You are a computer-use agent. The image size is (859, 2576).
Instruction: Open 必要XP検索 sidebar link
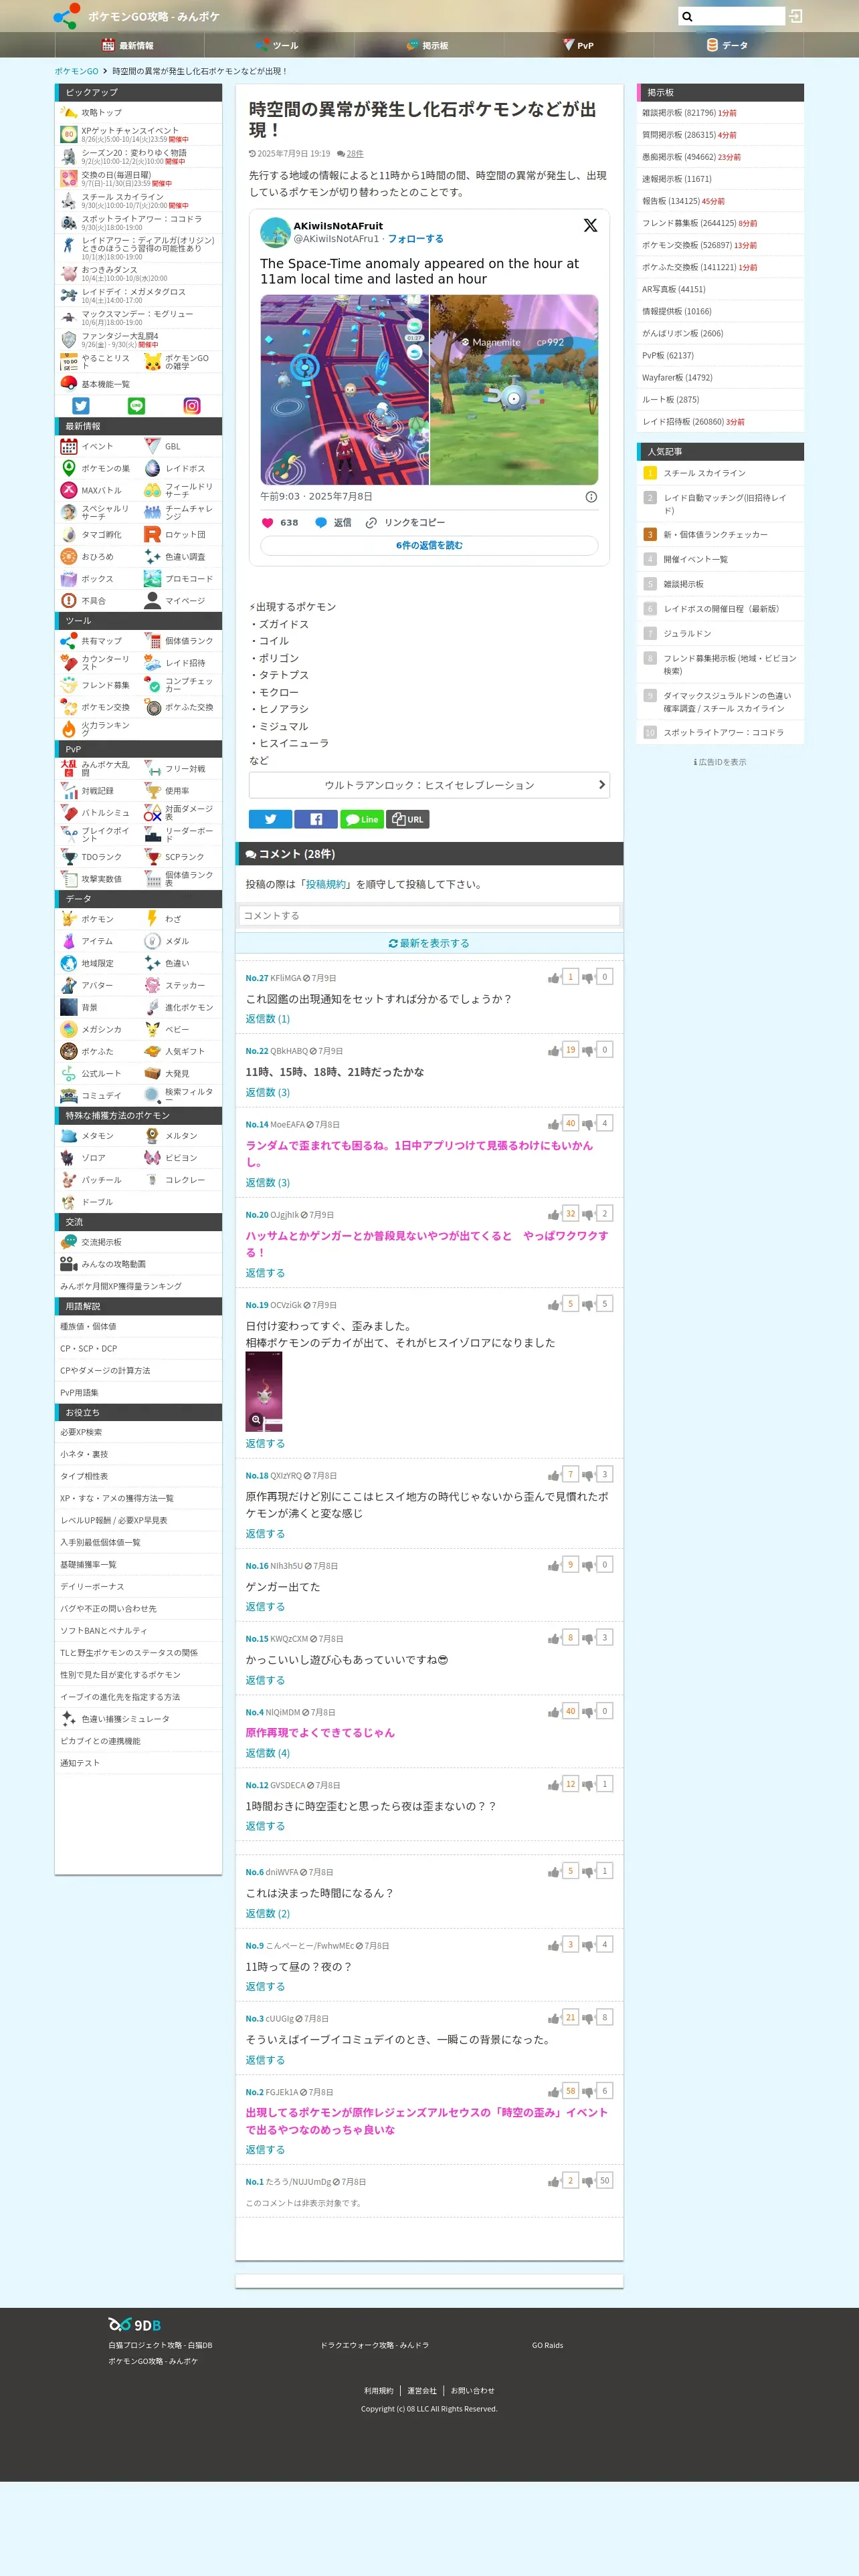point(138,1432)
